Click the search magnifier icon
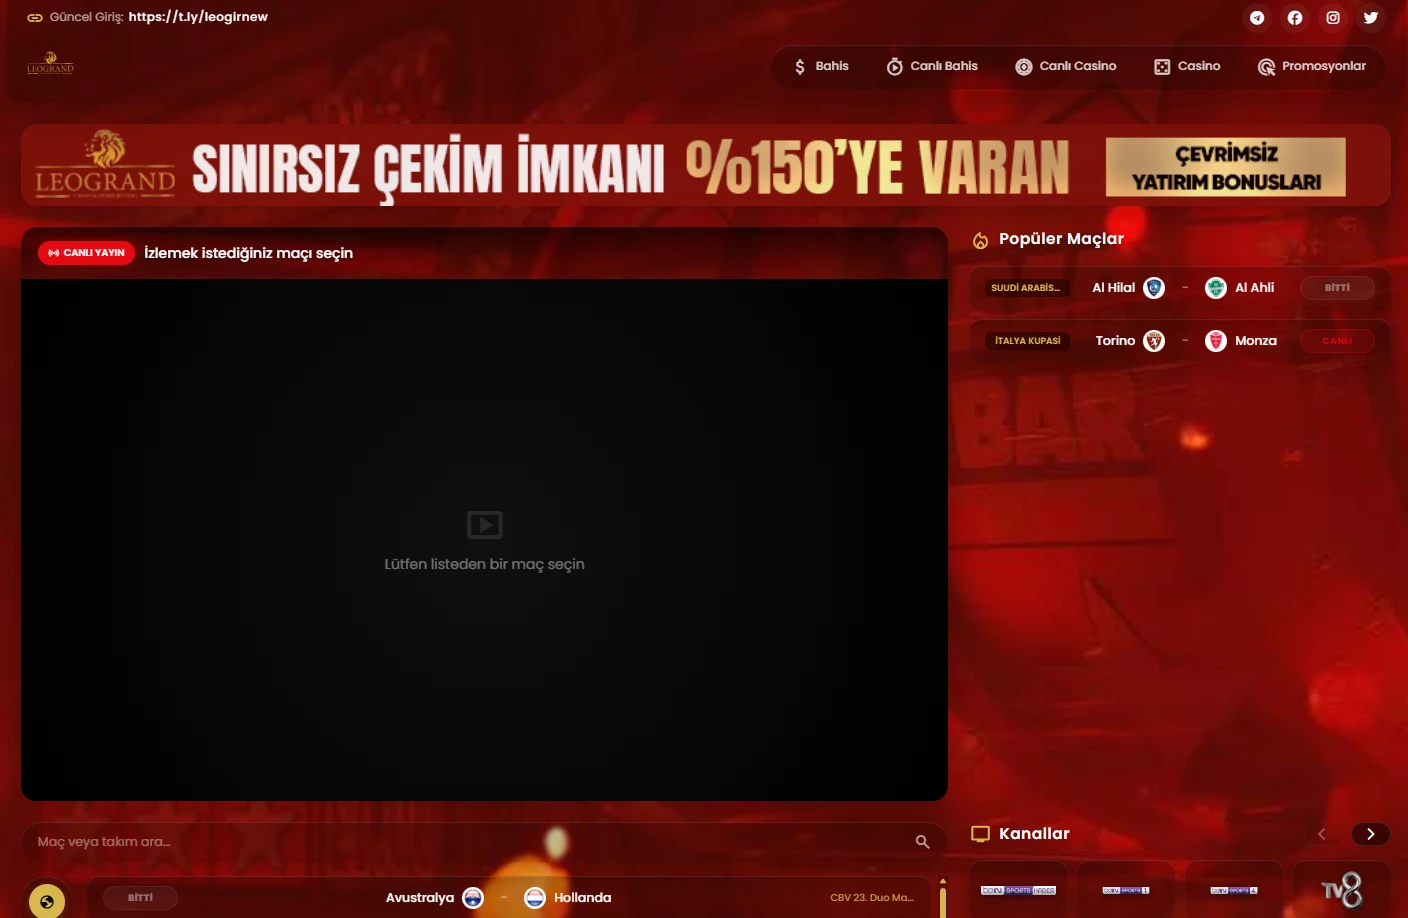 pyautogui.click(x=923, y=842)
